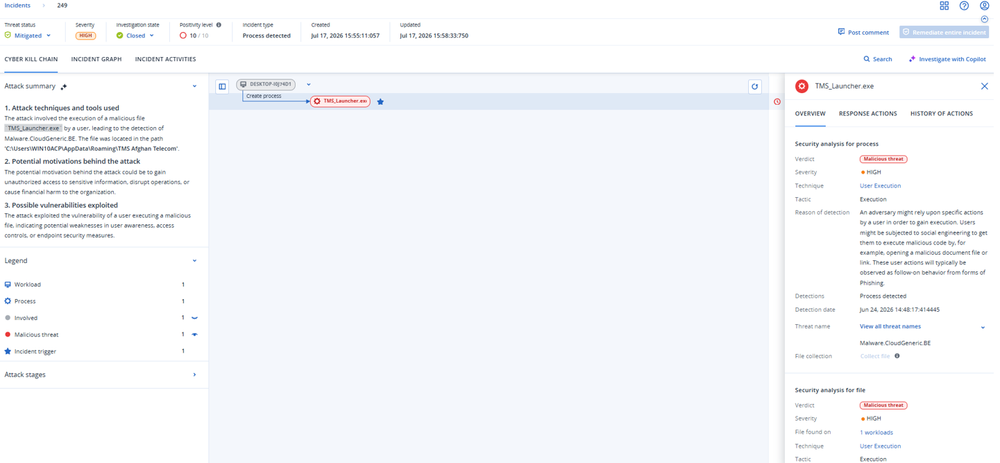Click the Post comment button
The width and height of the screenshot is (1000, 463).
(863, 32)
